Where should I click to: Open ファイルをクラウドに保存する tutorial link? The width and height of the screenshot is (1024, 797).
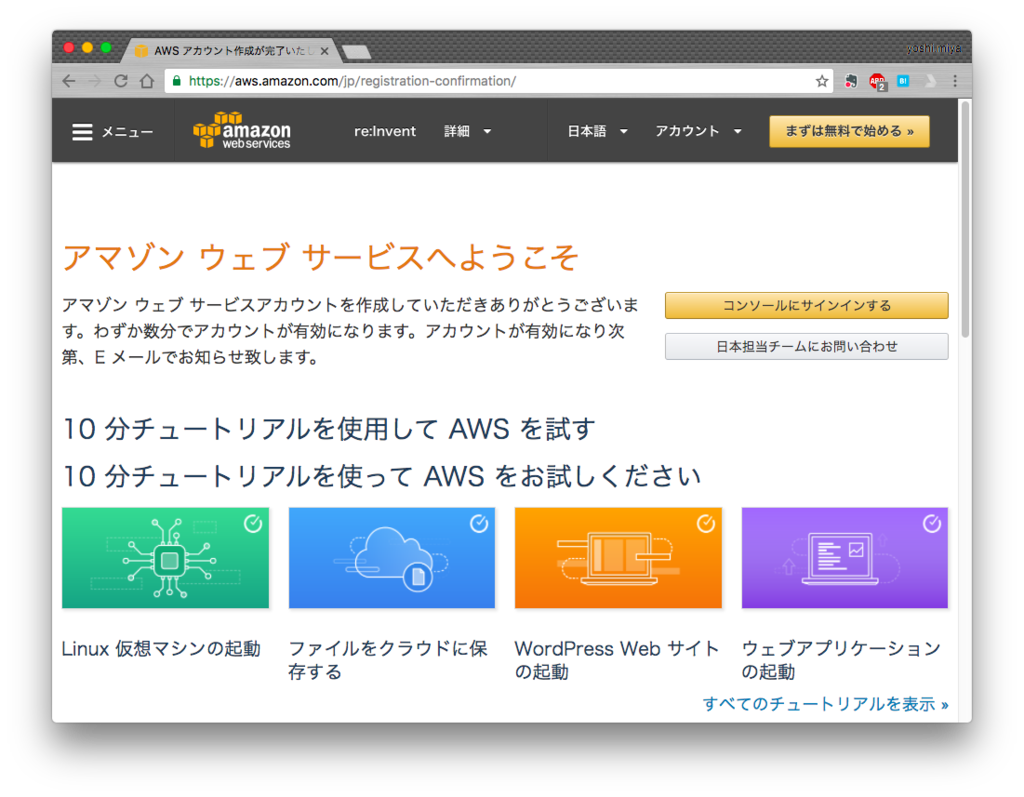click(x=388, y=660)
